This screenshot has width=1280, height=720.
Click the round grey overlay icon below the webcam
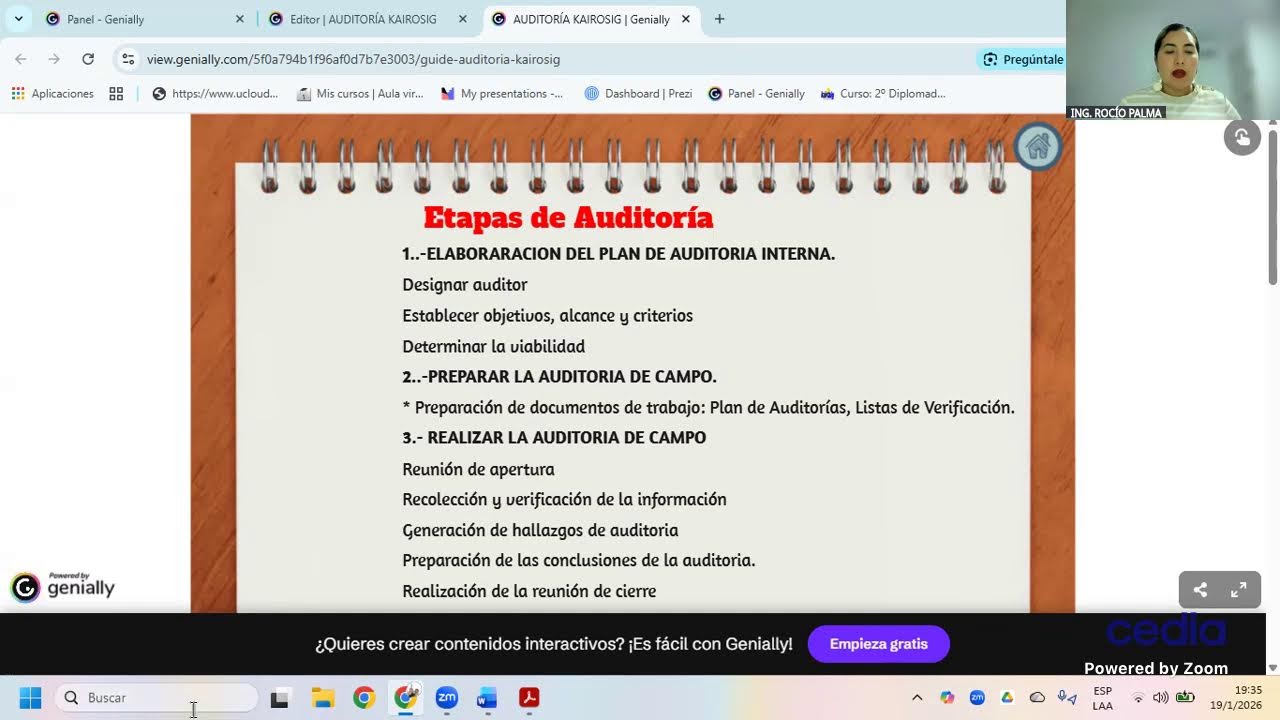tap(1242, 137)
